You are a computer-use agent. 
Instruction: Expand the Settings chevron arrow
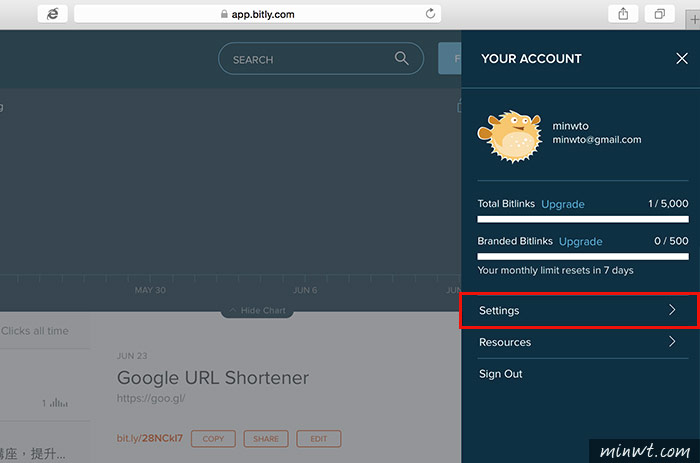tap(672, 310)
